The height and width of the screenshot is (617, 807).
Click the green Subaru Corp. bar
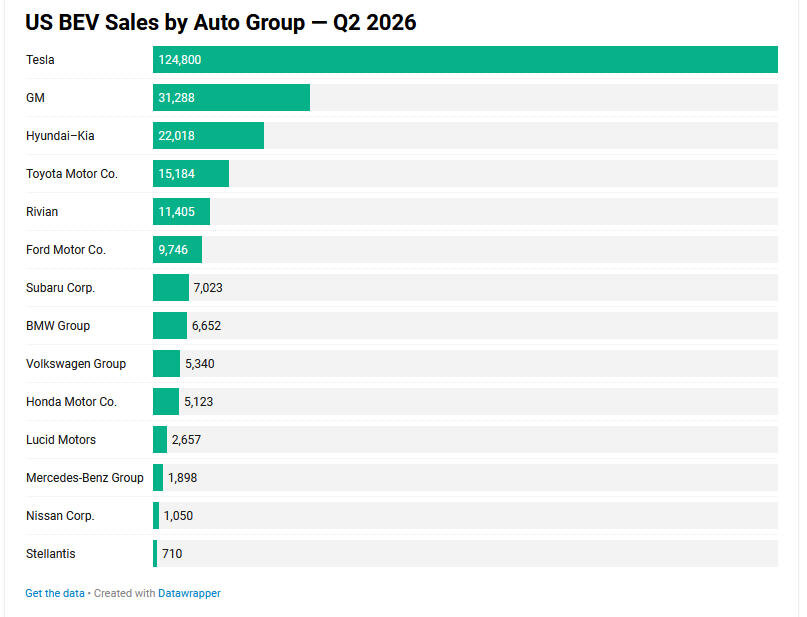(x=171, y=288)
